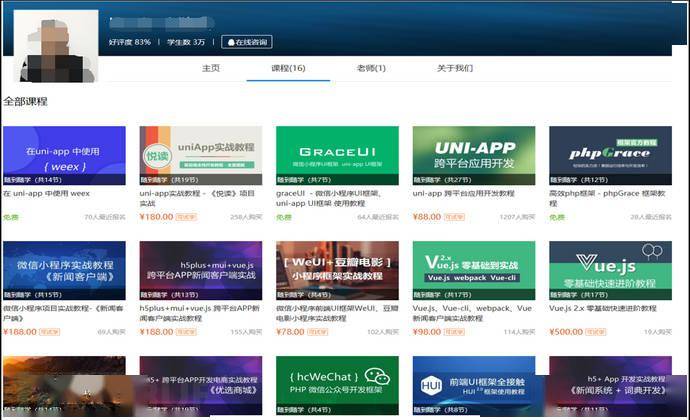The height and width of the screenshot is (420, 690).
Task: Click the ¥98.00 price
Action: pyautogui.click(x=427, y=332)
